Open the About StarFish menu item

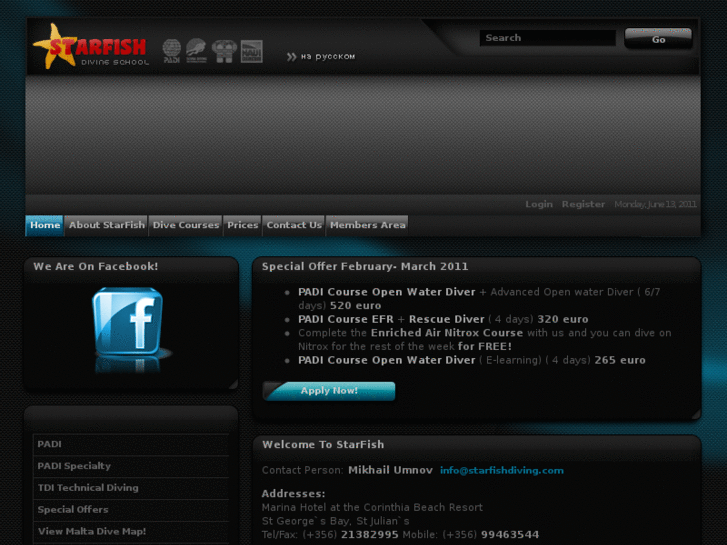click(107, 225)
